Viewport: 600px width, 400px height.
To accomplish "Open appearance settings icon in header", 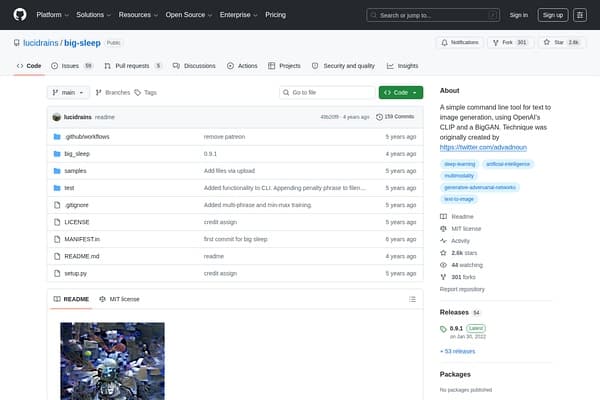I will tap(580, 15).
